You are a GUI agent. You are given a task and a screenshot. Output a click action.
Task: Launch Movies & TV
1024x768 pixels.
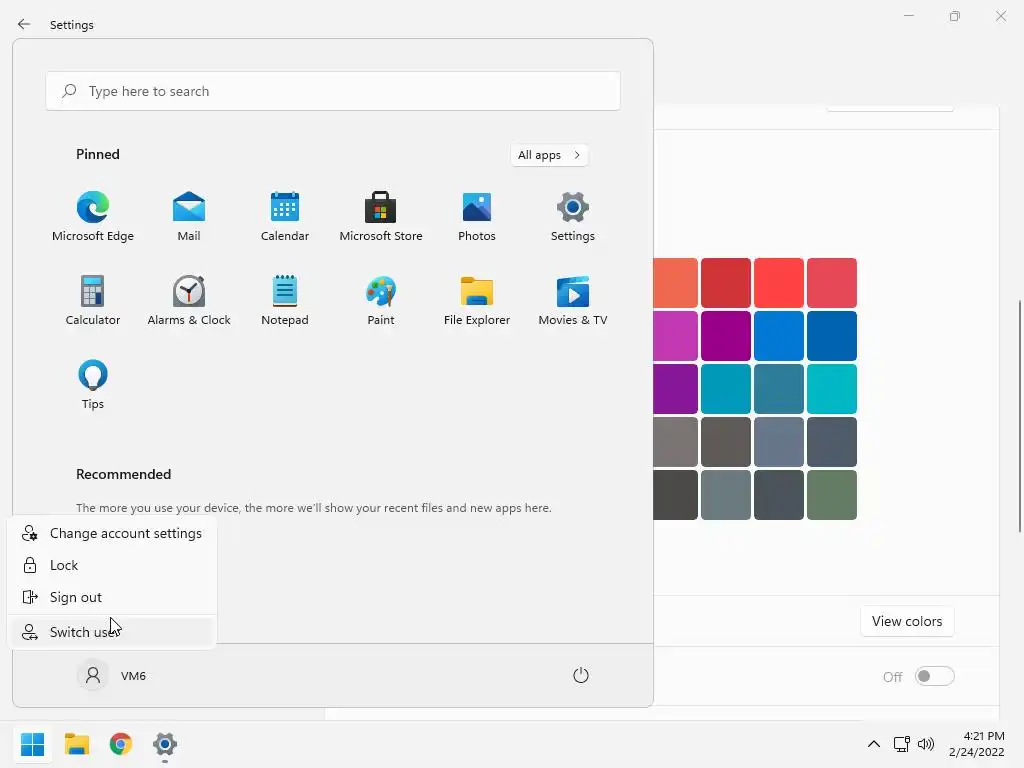573,300
